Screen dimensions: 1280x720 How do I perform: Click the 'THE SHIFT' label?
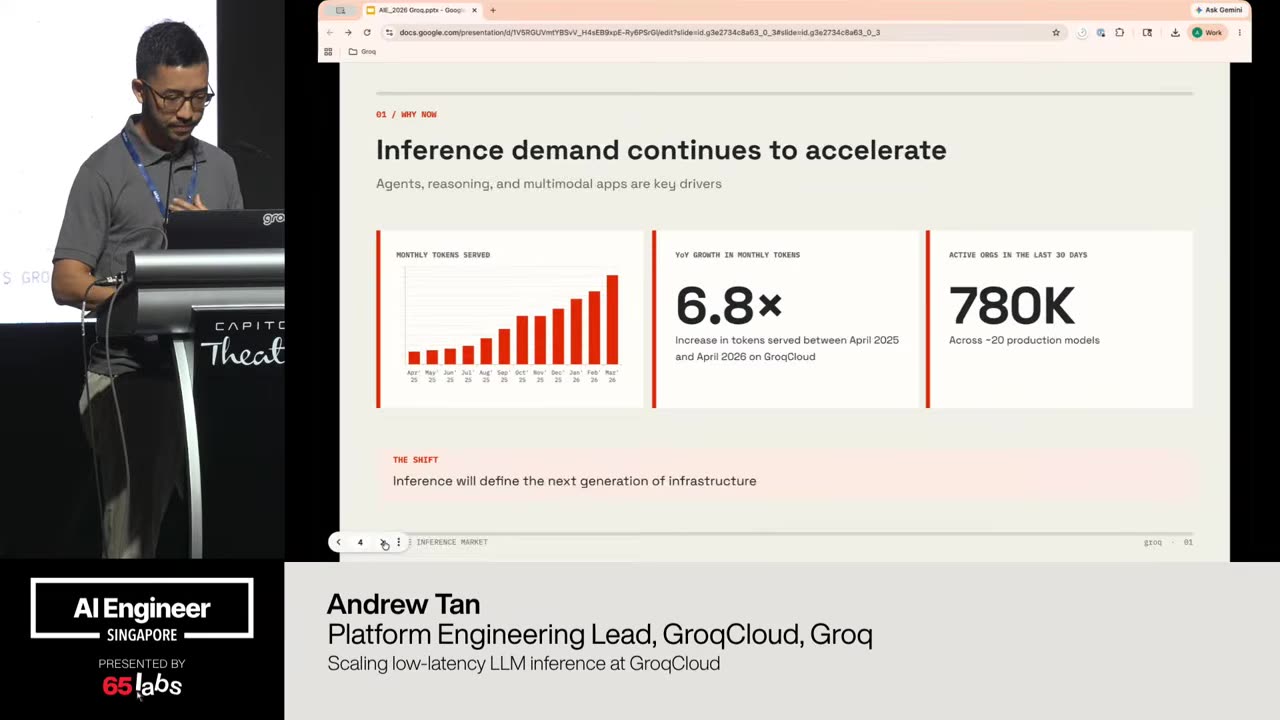click(x=415, y=460)
